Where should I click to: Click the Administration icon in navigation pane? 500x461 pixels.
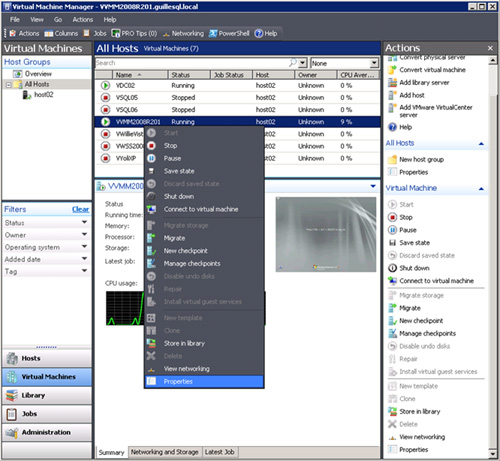click(12, 432)
